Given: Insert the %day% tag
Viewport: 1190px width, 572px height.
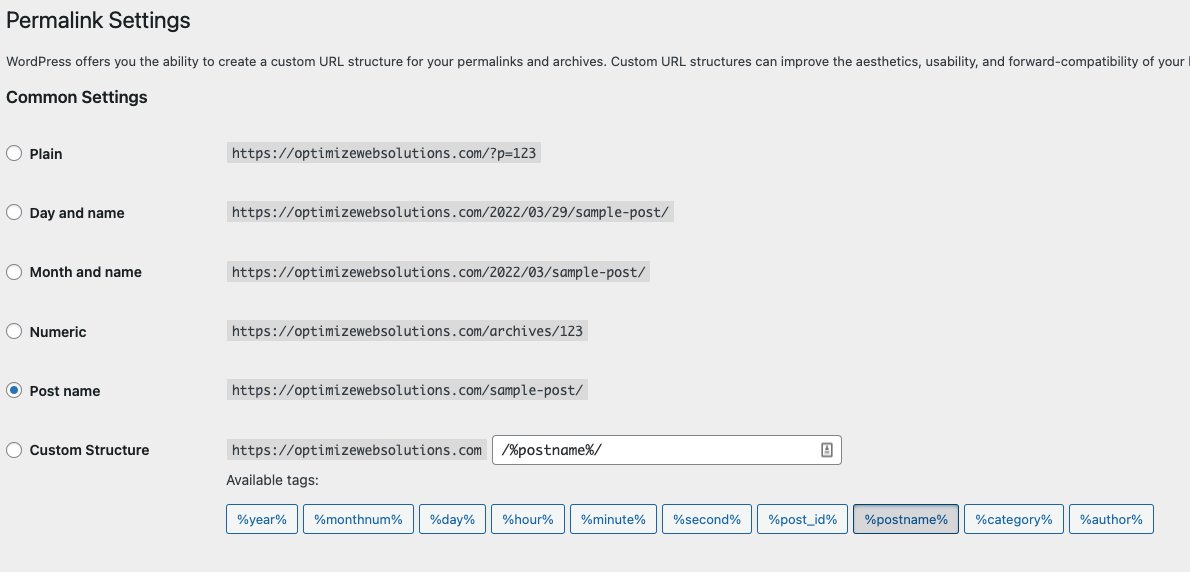Looking at the screenshot, I should (x=452, y=519).
